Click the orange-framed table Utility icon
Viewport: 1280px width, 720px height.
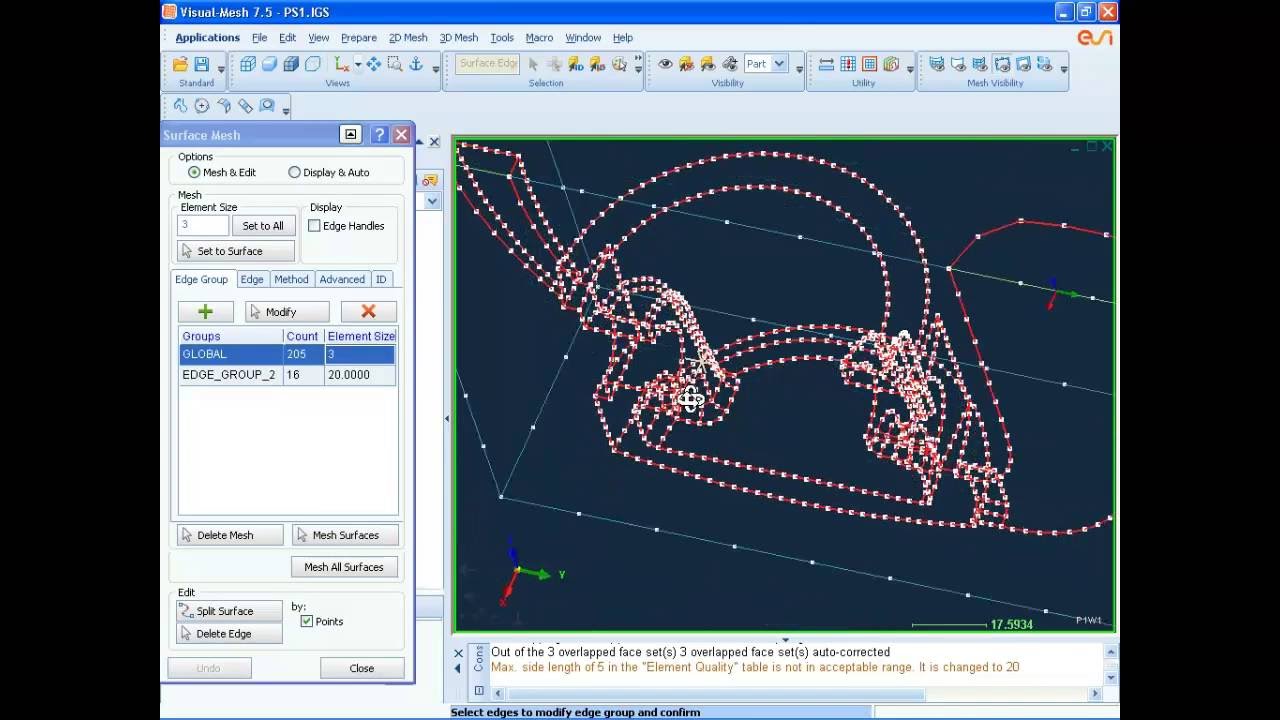(870, 64)
